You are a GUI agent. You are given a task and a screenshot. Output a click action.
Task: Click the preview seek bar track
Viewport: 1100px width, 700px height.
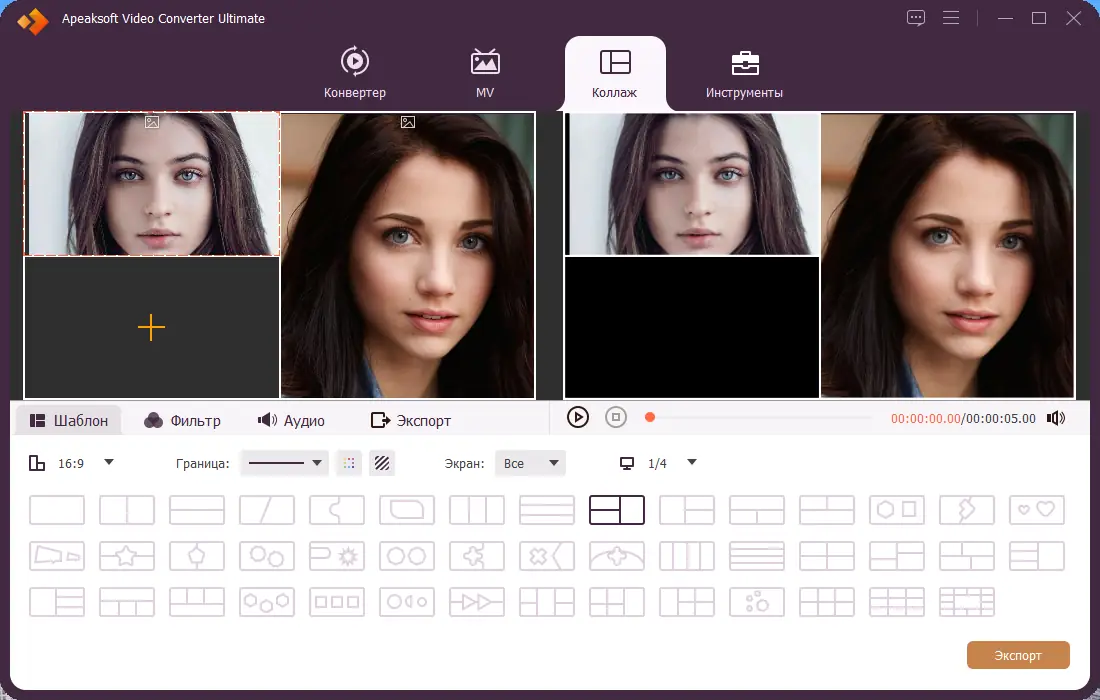(760, 417)
